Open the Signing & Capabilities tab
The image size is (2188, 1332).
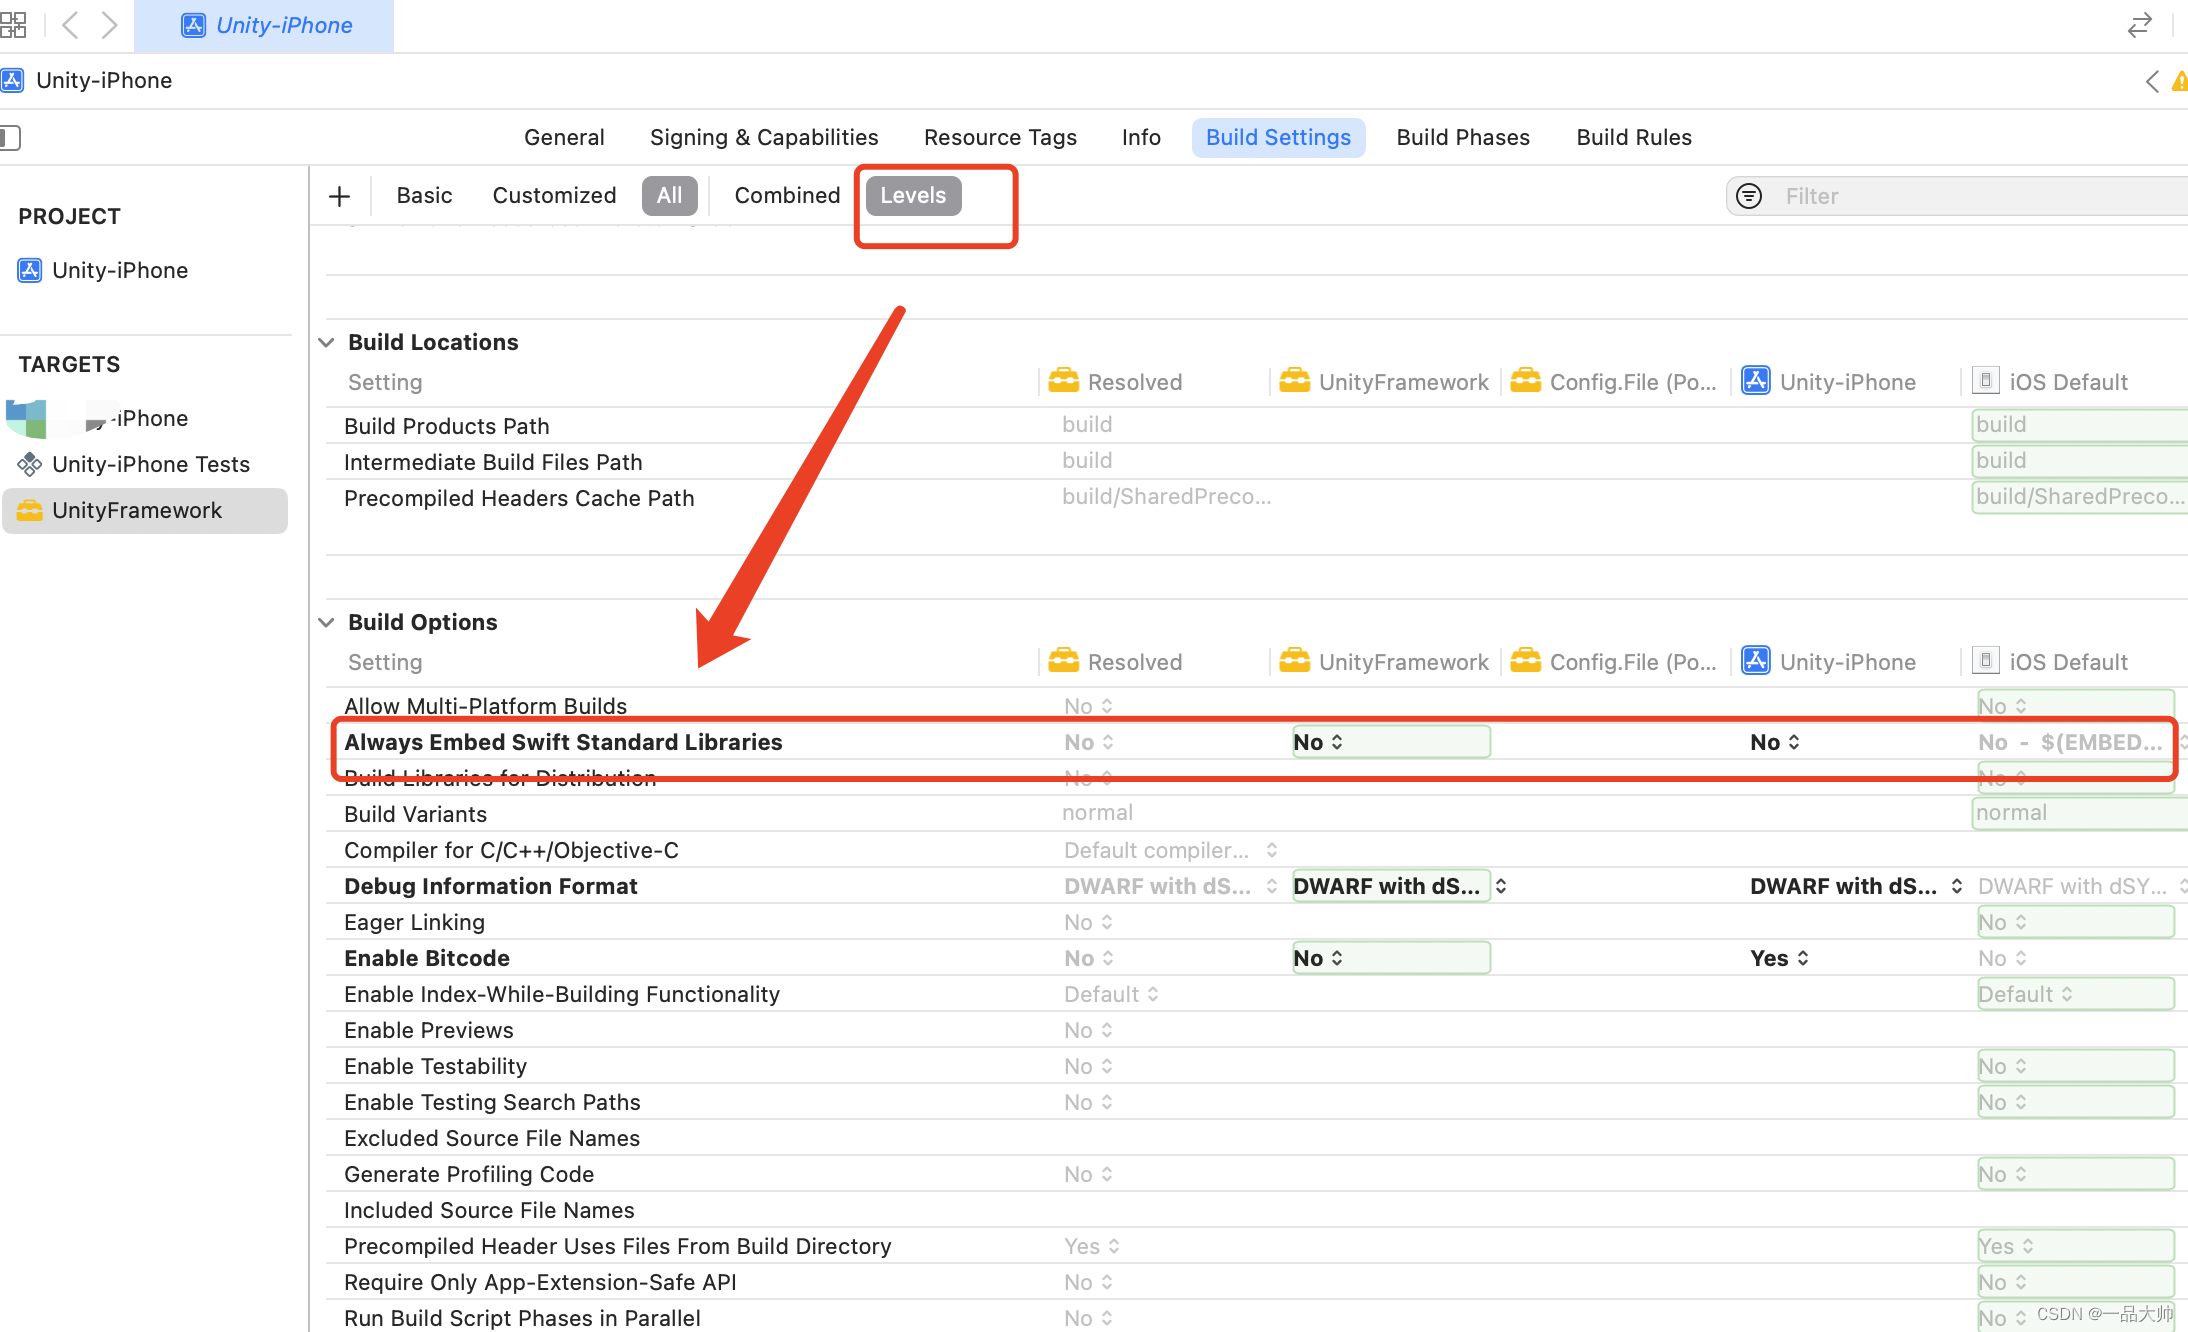coord(764,137)
